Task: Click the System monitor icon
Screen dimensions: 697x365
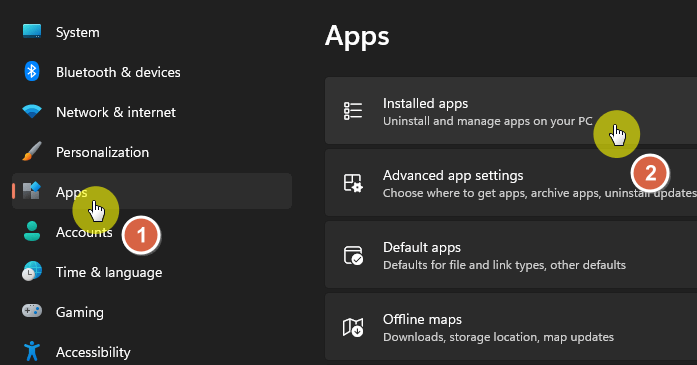Action: pos(32,32)
